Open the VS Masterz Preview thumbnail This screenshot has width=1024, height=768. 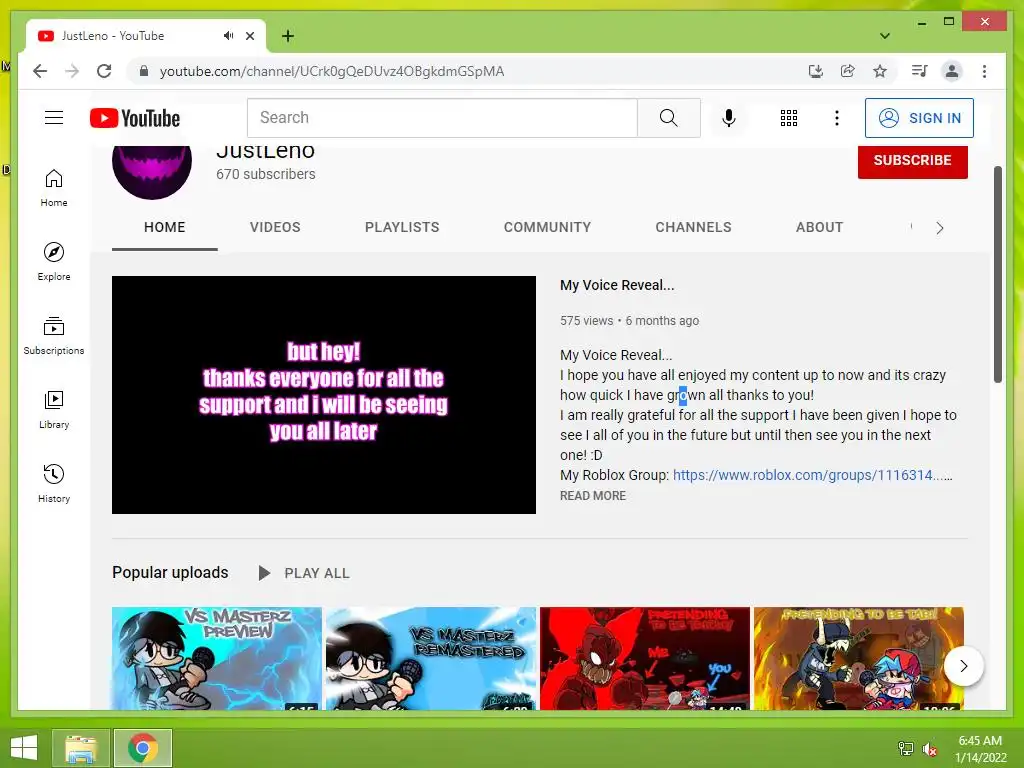(217, 658)
